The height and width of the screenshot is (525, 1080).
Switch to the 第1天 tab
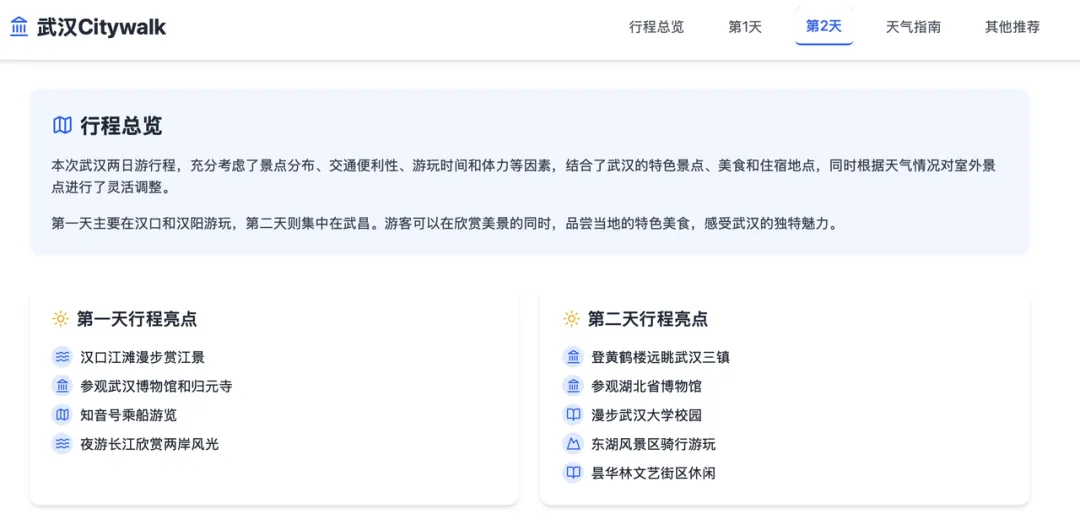coord(745,28)
